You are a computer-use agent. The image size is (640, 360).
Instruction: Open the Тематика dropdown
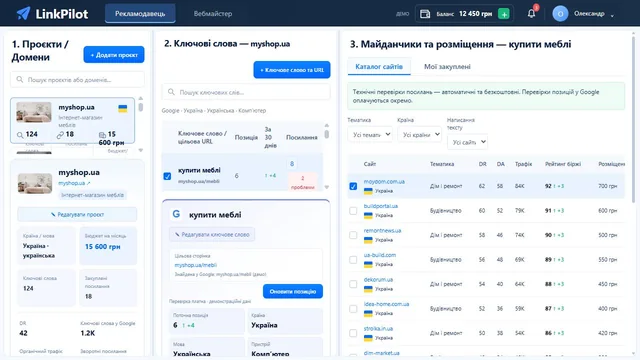370,134
